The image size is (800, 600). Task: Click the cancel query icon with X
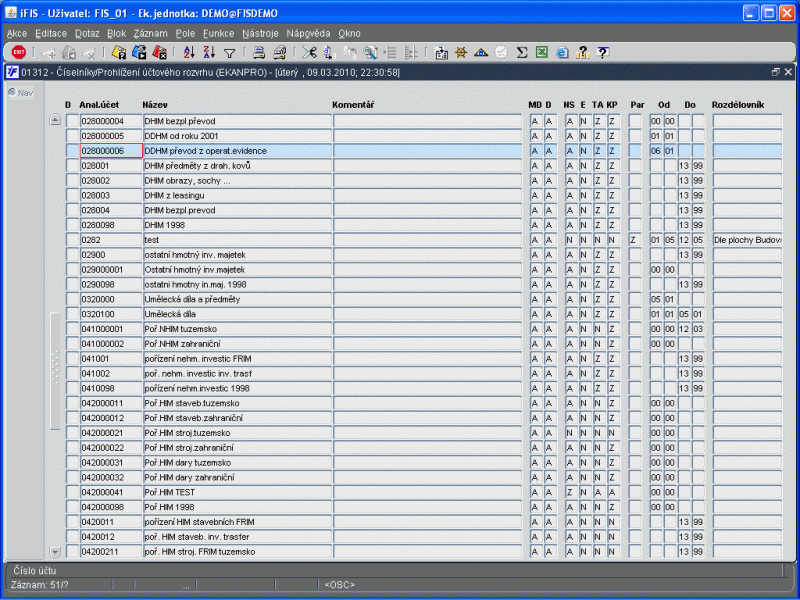pos(160,52)
